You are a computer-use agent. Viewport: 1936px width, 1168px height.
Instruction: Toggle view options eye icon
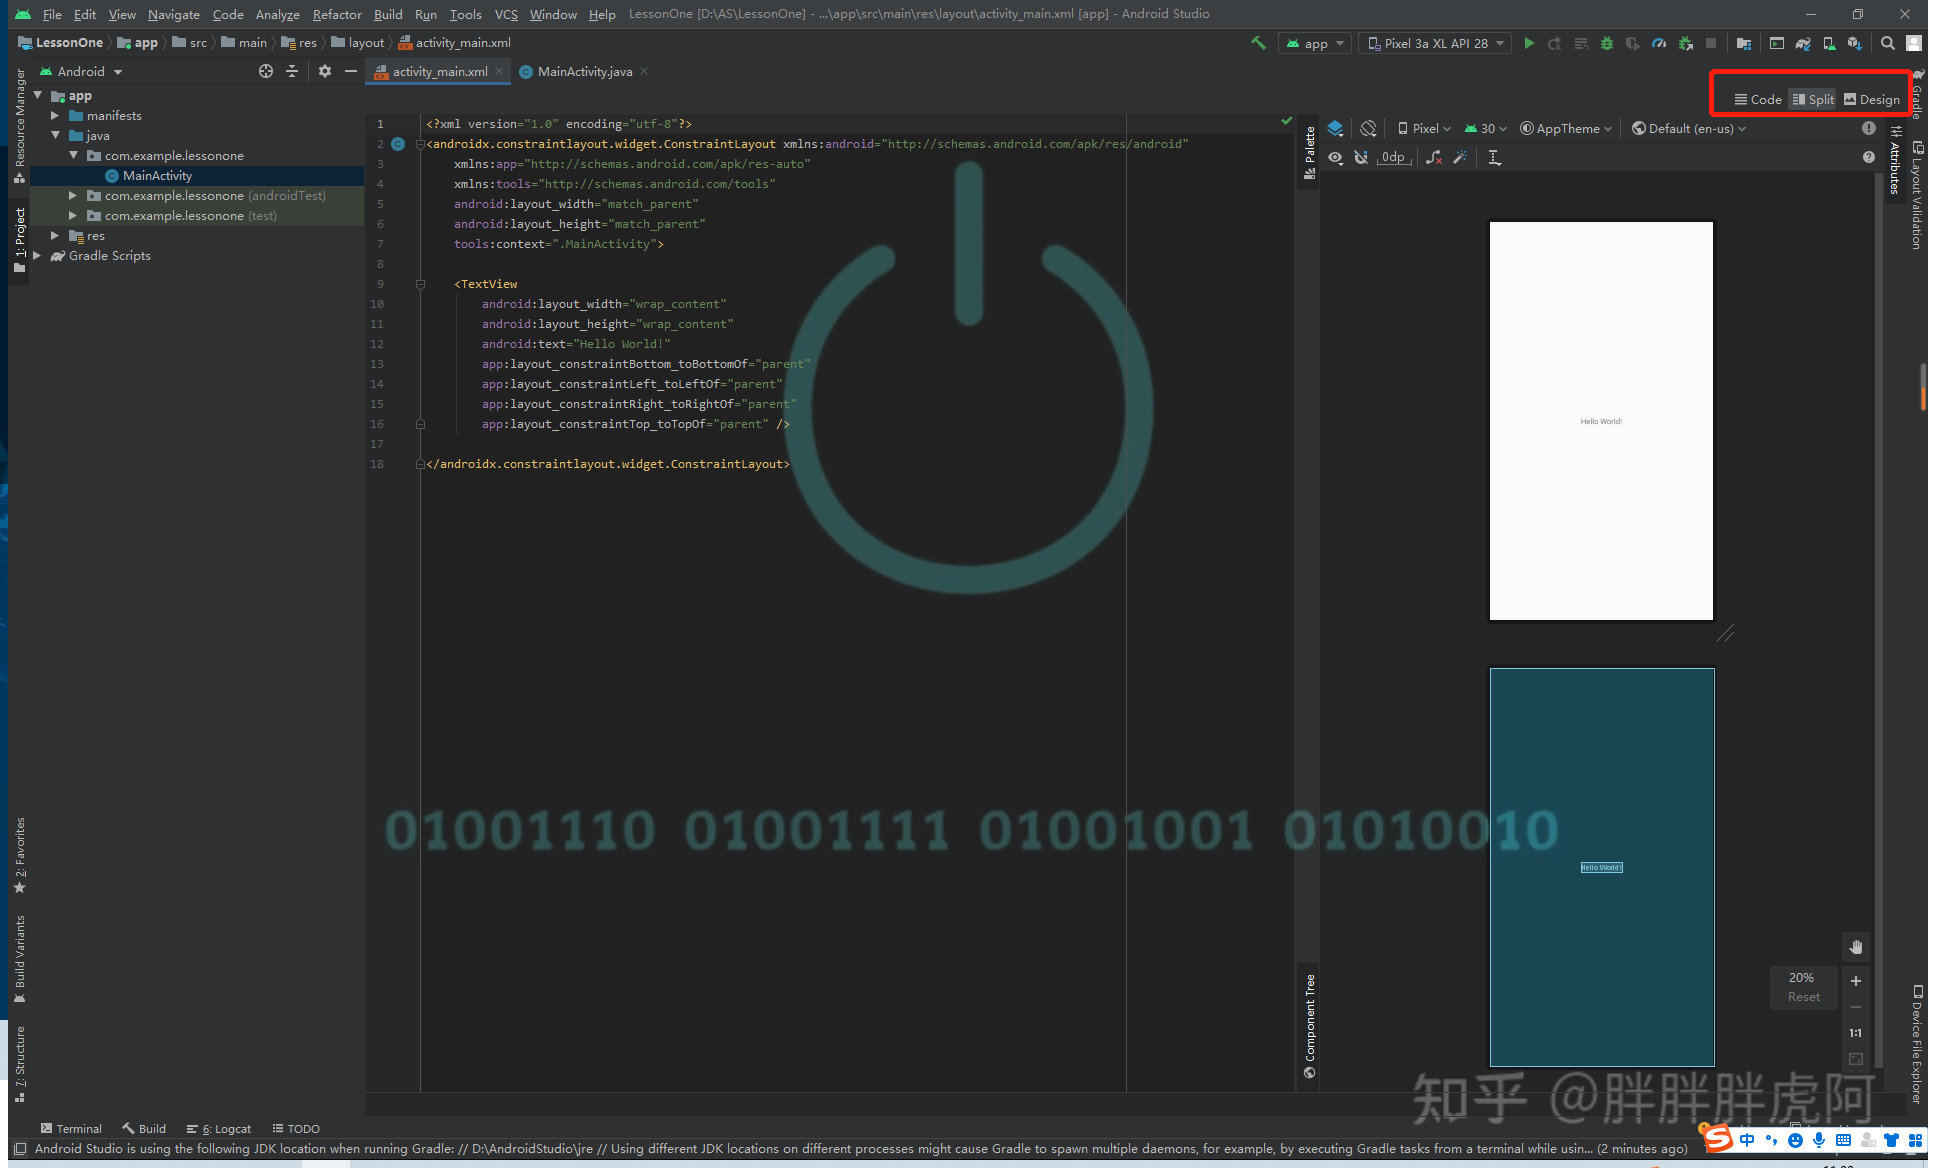tap(1335, 157)
